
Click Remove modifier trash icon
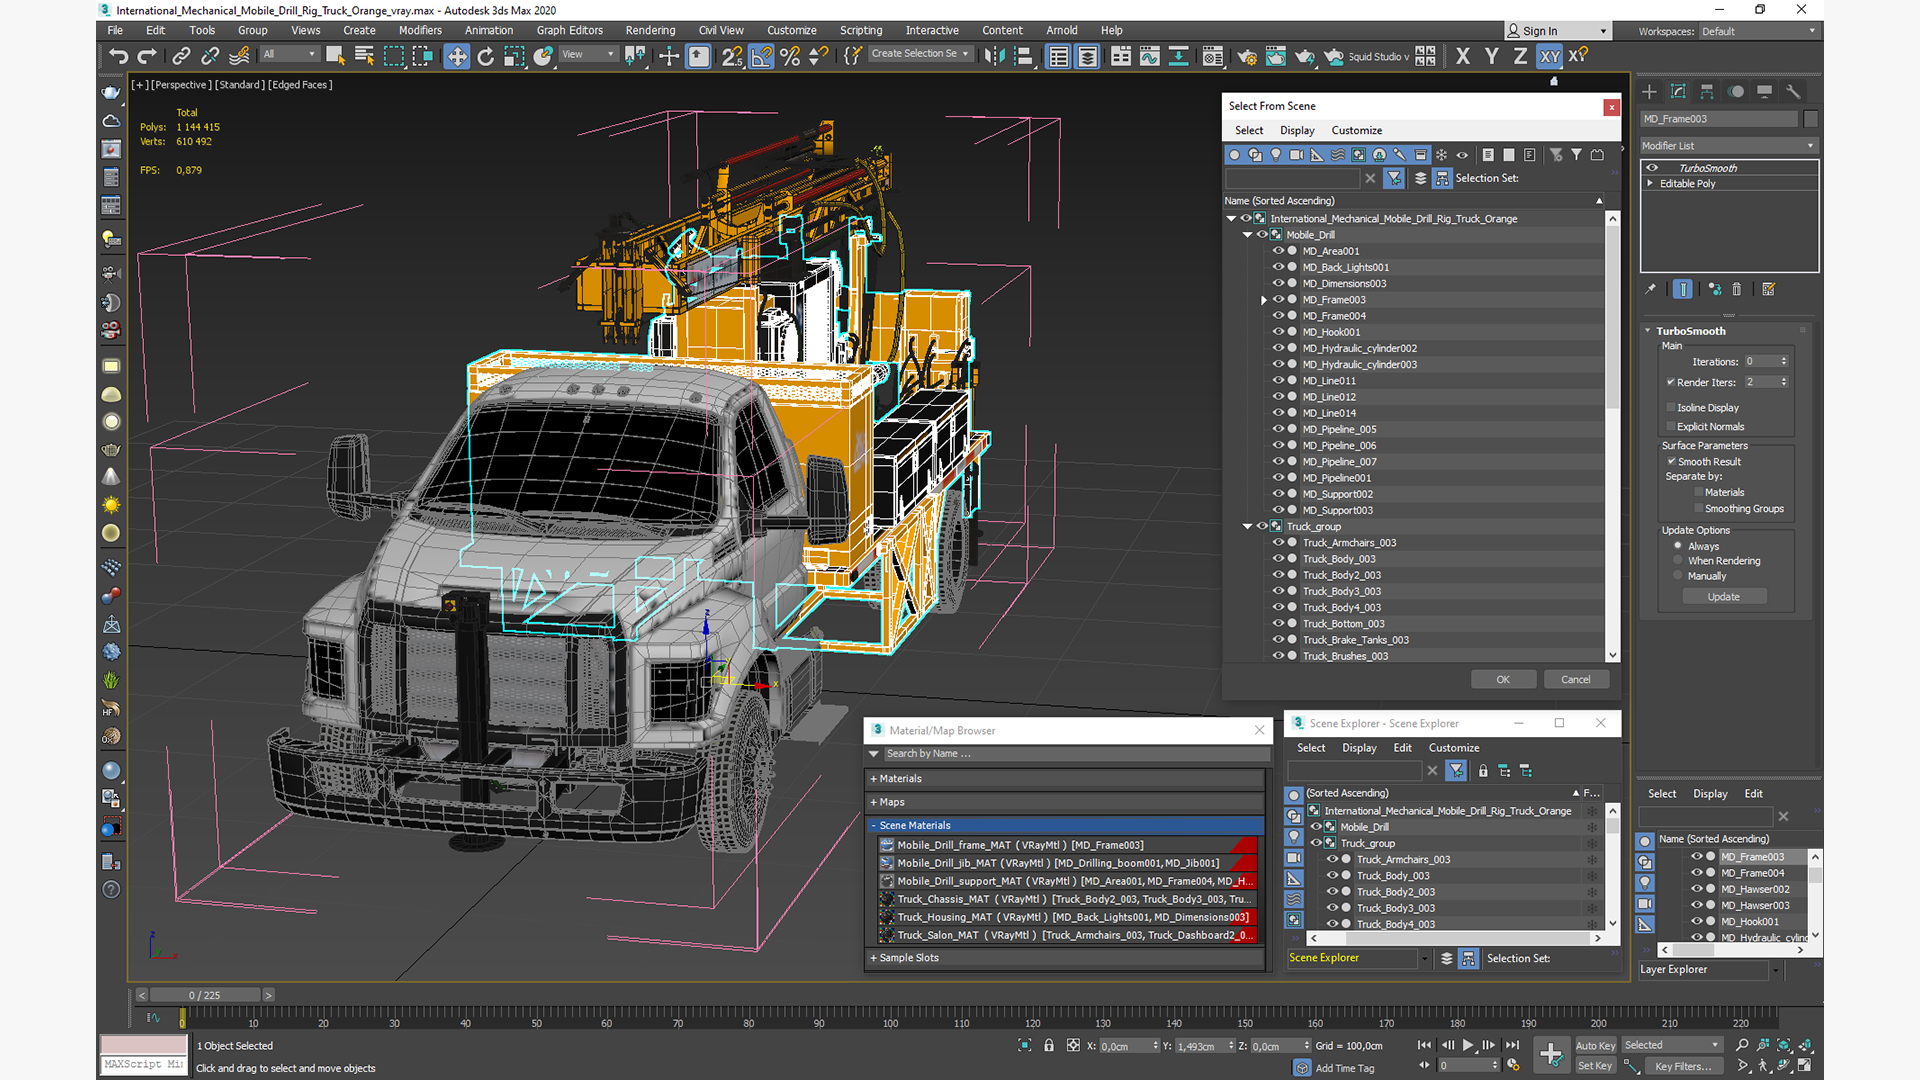point(1737,289)
